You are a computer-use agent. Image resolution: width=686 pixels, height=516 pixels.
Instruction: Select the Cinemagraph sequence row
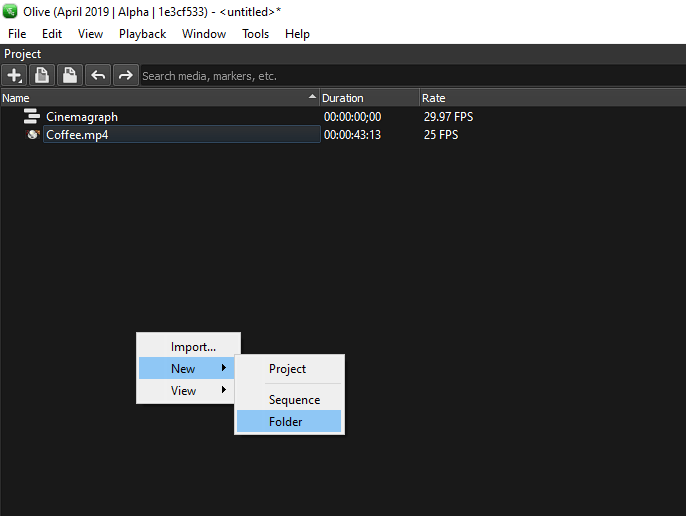343,116
